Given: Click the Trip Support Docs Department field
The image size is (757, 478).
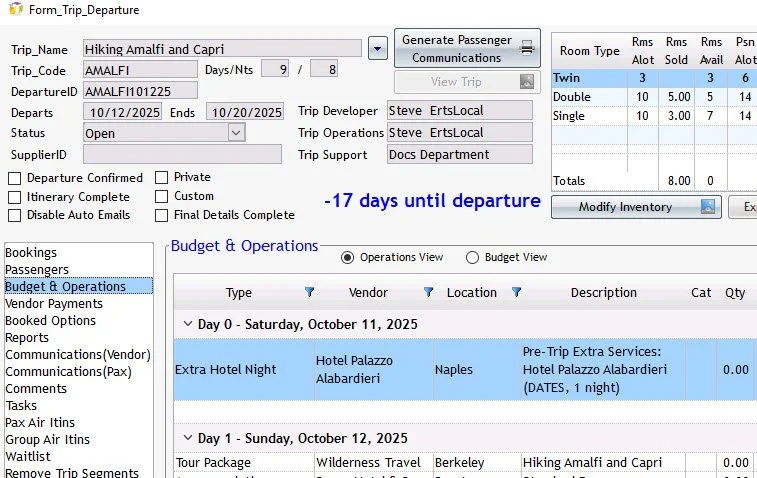Looking at the screenshot, I should tap(460, 155).
